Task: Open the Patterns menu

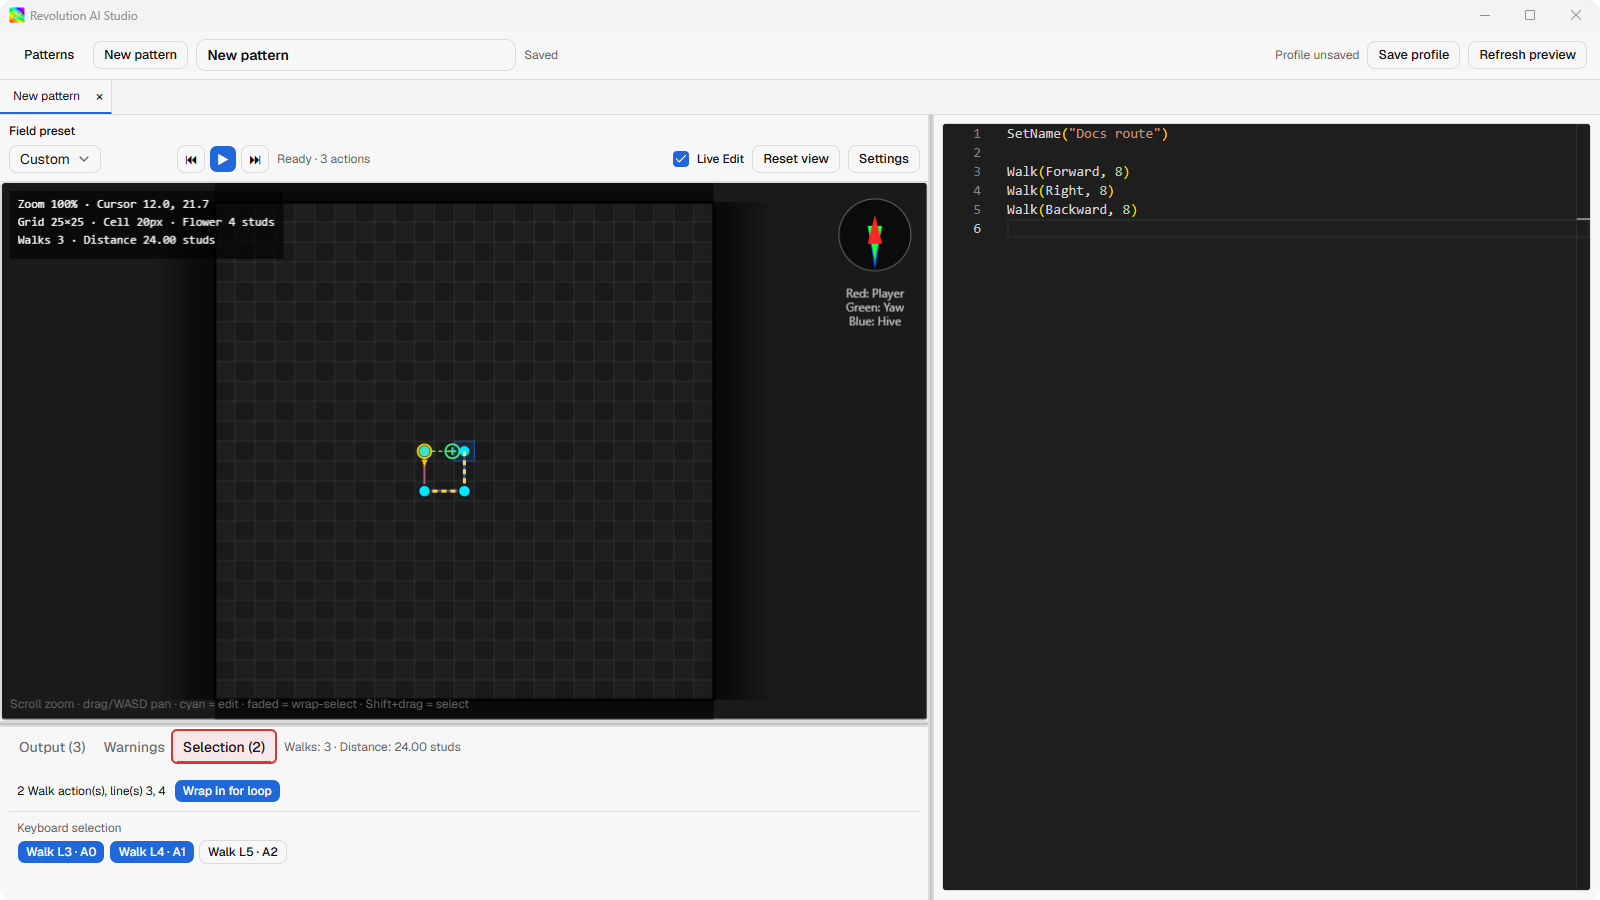Action: click(49, 55)
